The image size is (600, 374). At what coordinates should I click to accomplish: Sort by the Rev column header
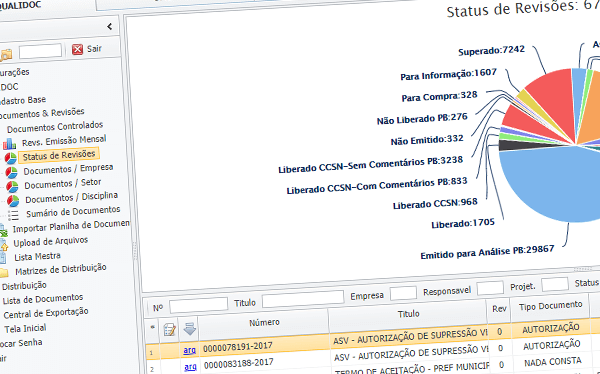pos(499,309)
